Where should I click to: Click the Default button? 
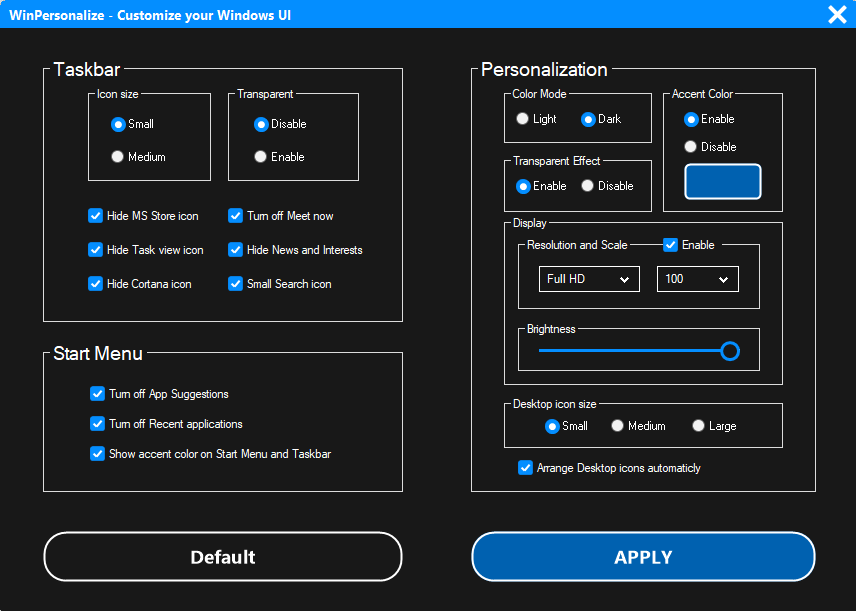[222, 556]
